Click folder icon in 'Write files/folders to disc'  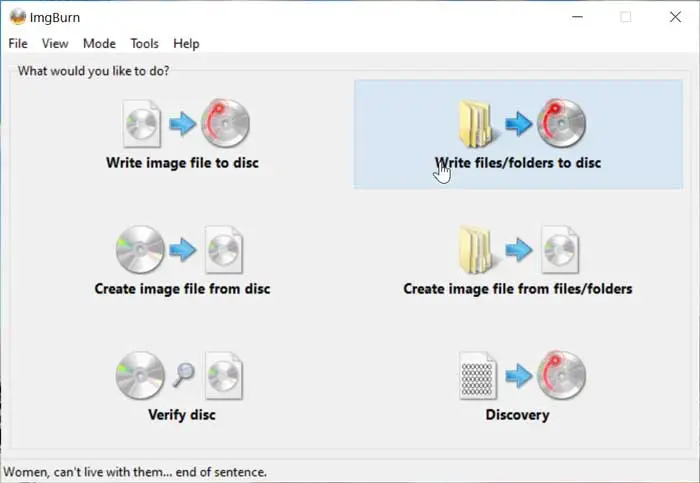click(x=476, y=124)
